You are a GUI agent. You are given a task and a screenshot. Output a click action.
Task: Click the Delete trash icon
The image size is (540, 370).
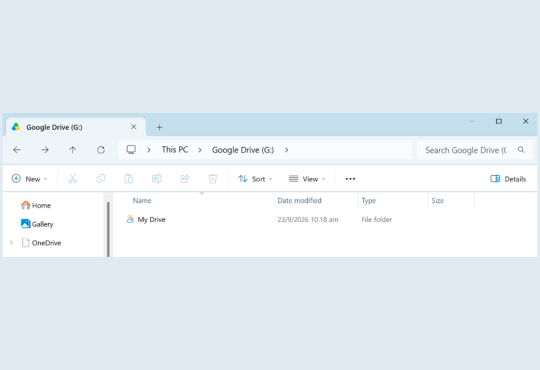(x=213, y=179)
